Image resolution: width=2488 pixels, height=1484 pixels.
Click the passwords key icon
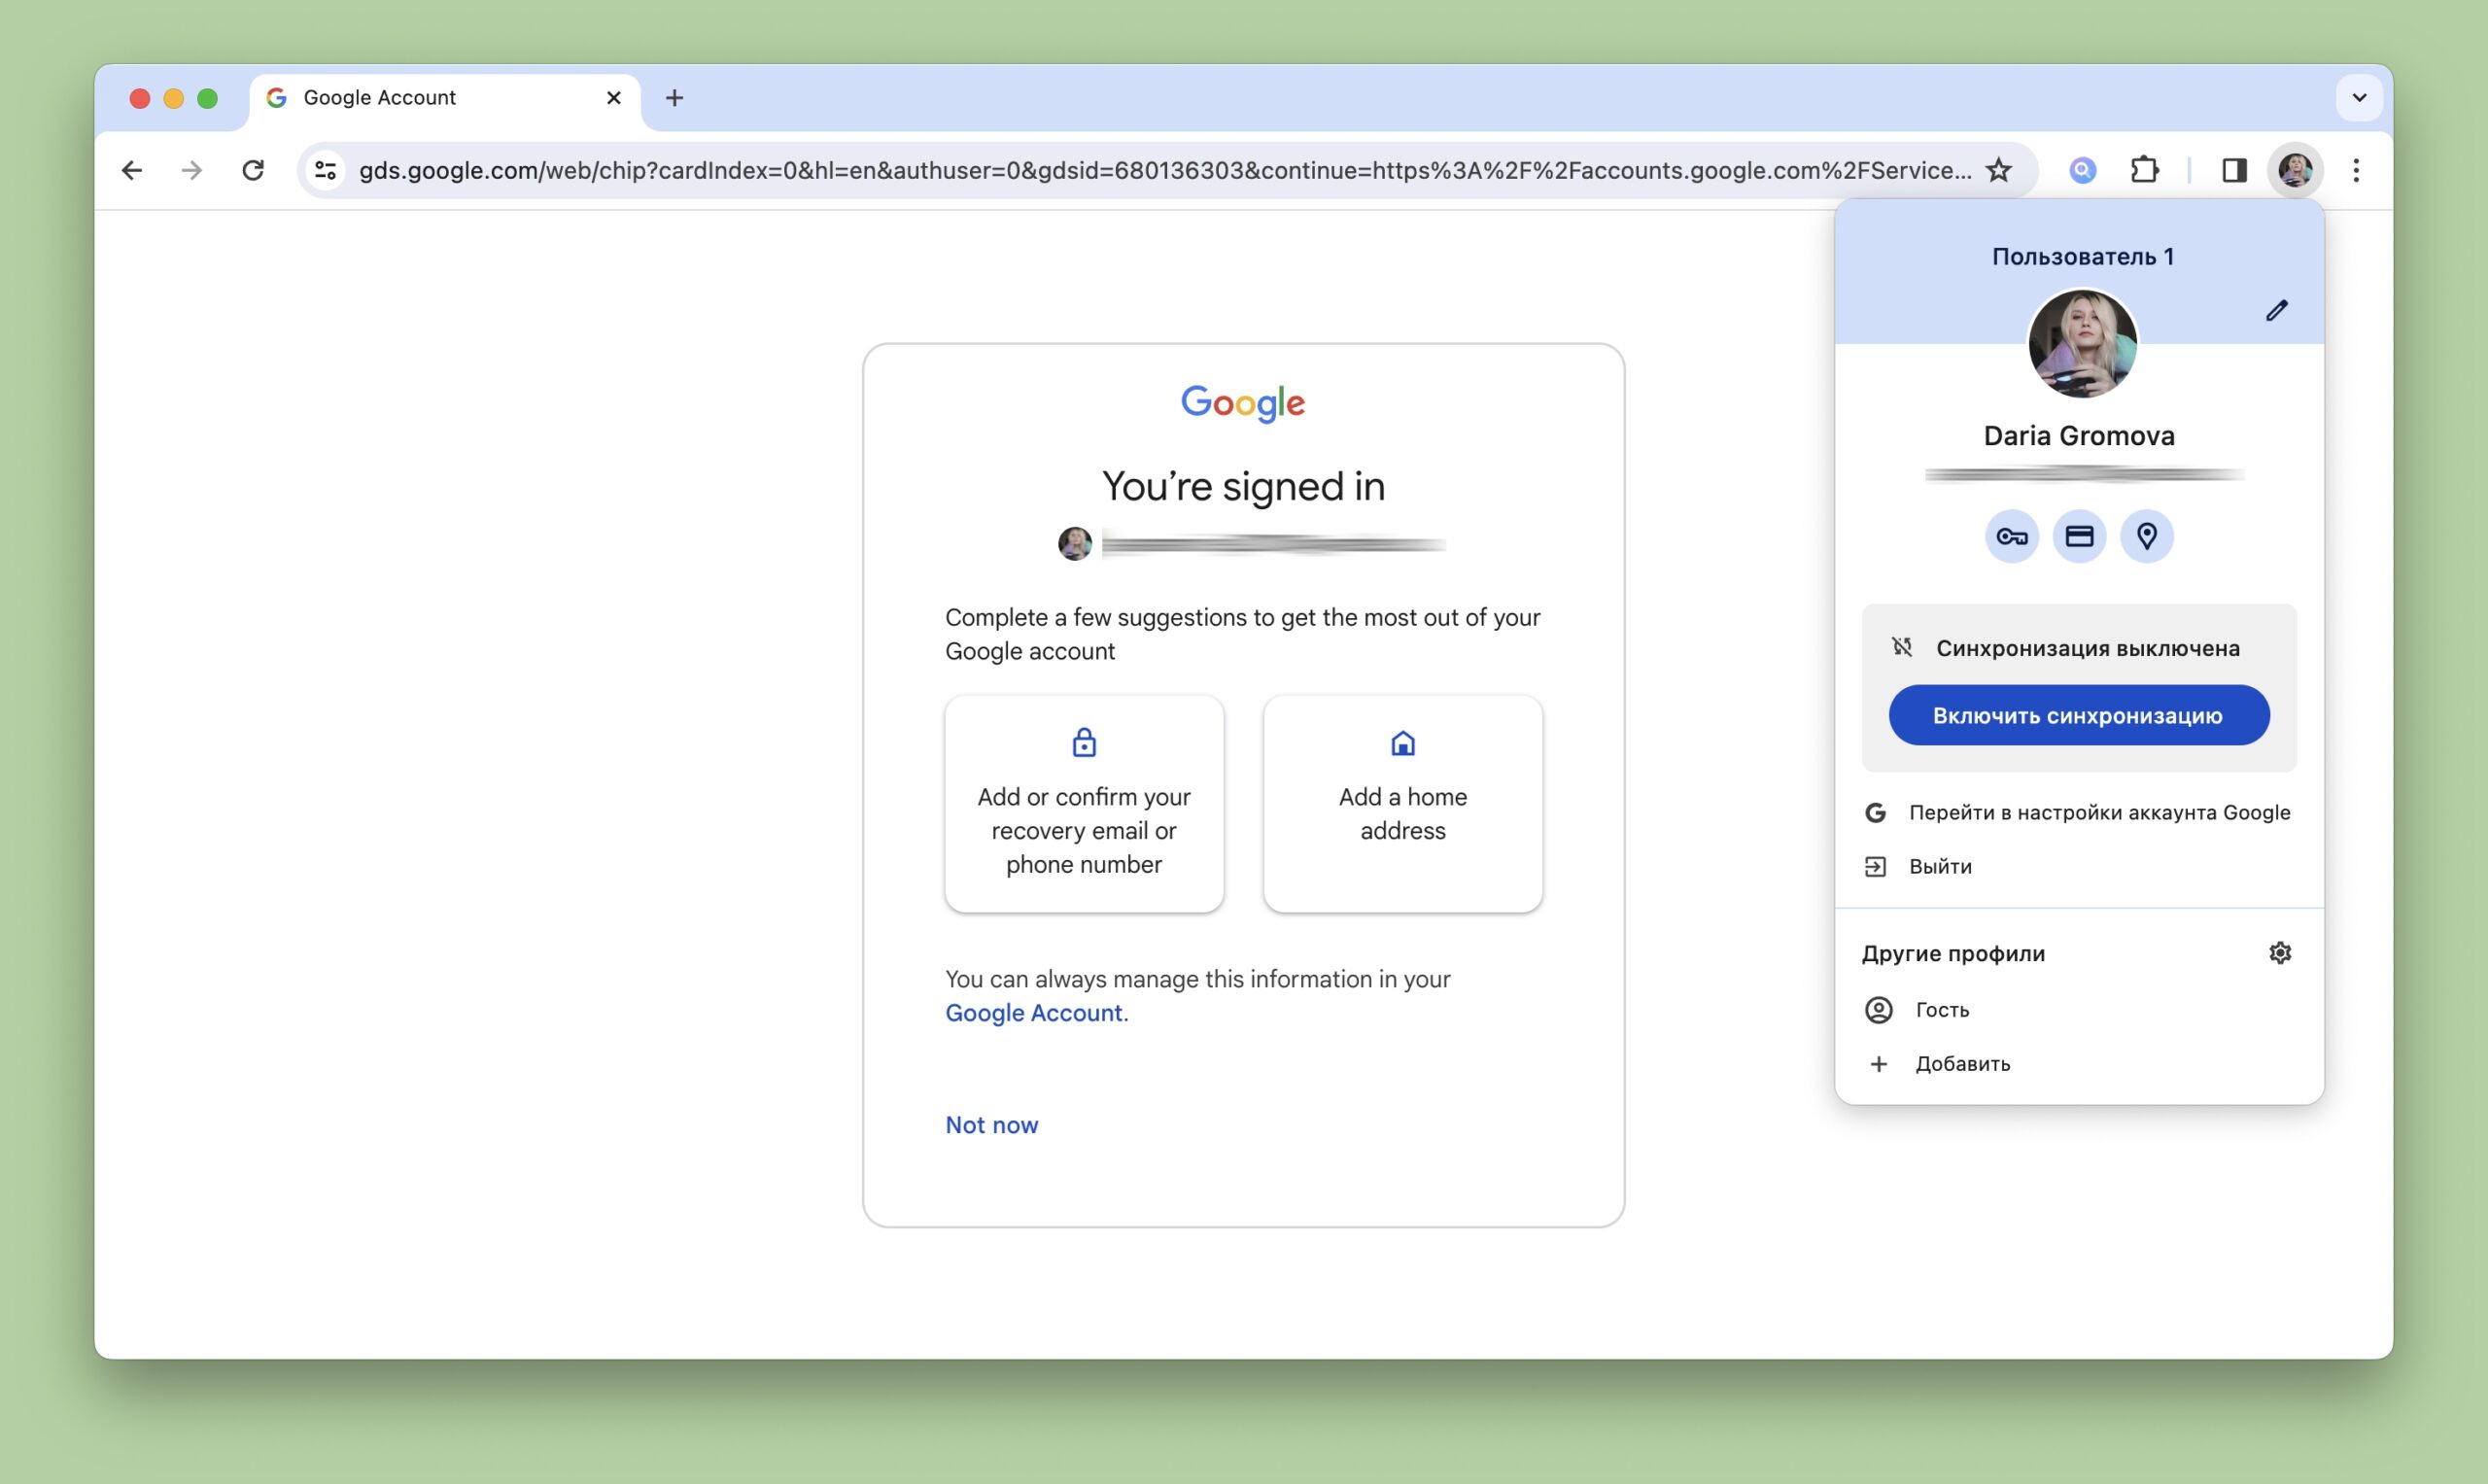pyautogui.click(x=2010, y=535)
